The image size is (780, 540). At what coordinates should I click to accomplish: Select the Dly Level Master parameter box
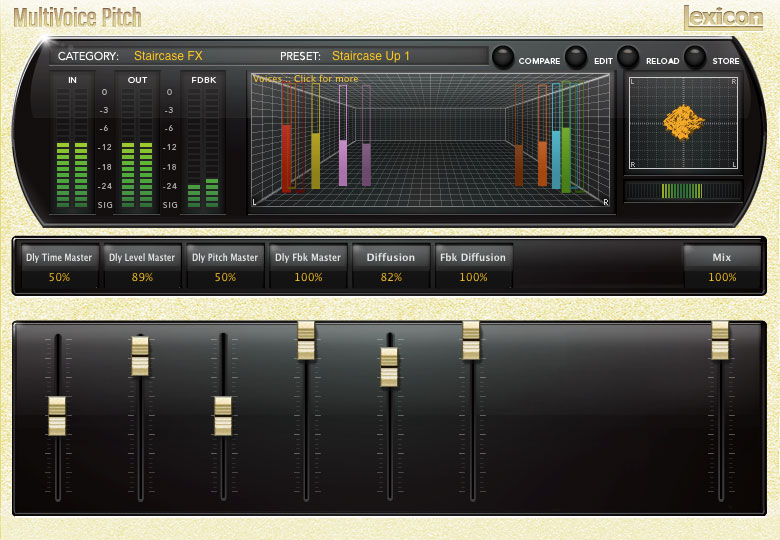[x=142, y=266]
